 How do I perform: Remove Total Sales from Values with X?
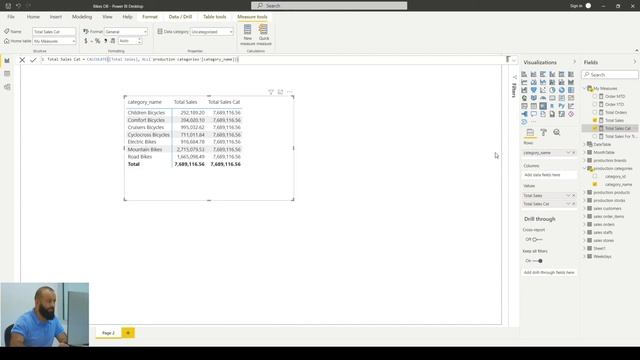(x=573, y=196)
